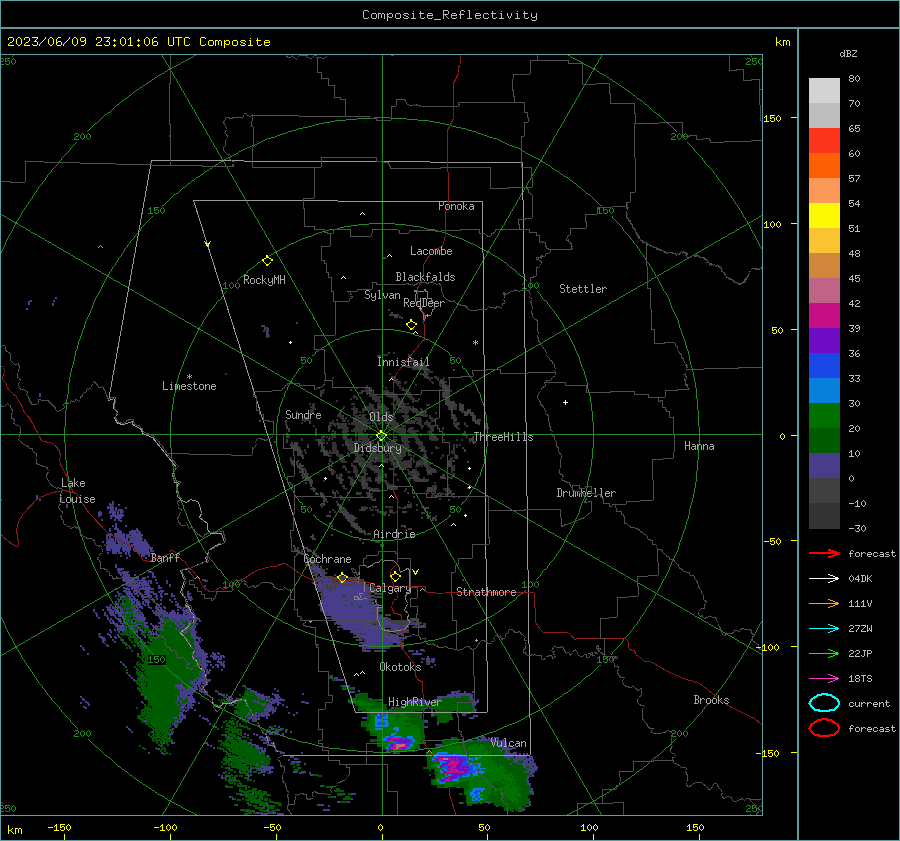Click the yellow diamond marker below RedDeer
The height and width of the screenshot is (841, 900).
pos(411,325)
